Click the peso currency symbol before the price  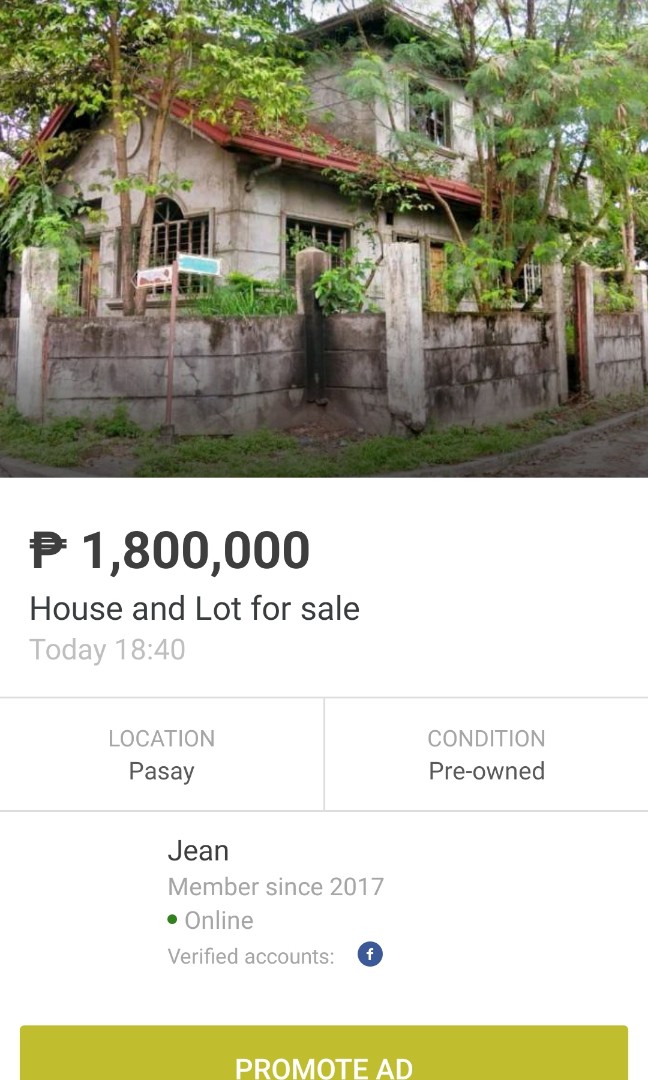(50, 548)
